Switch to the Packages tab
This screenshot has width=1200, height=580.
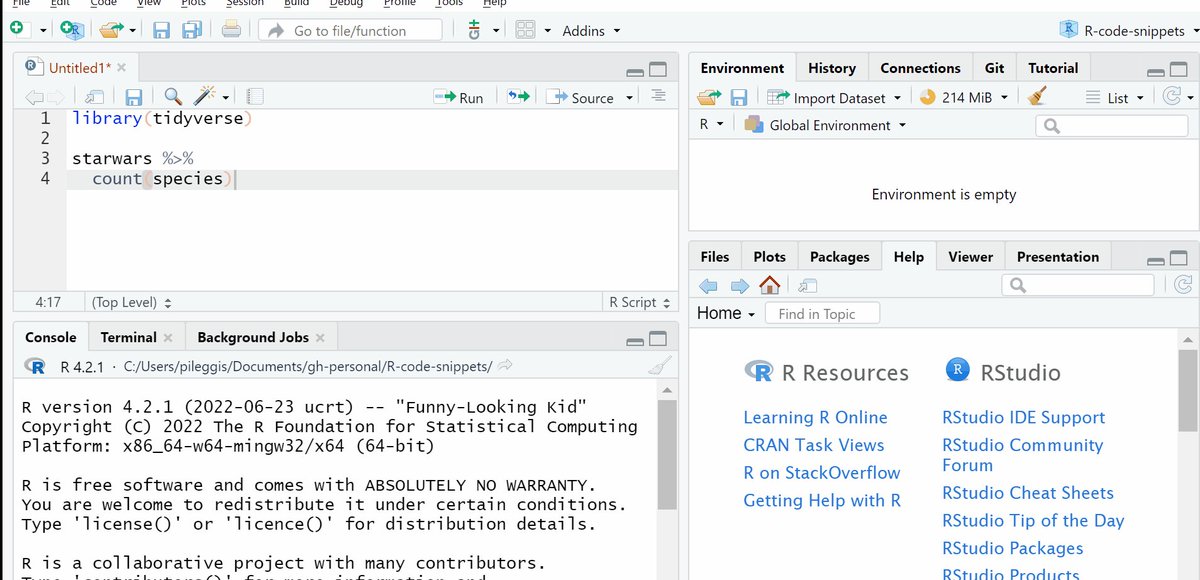pos(839,257)
